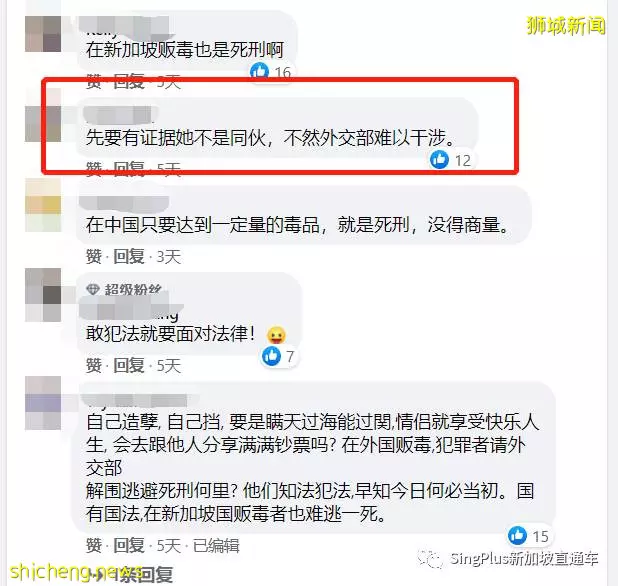Like the 在中国只要达到一定量 comment via 赞
Screen dimensions: 618x586
pyautogui.click(x=94, y=257)
